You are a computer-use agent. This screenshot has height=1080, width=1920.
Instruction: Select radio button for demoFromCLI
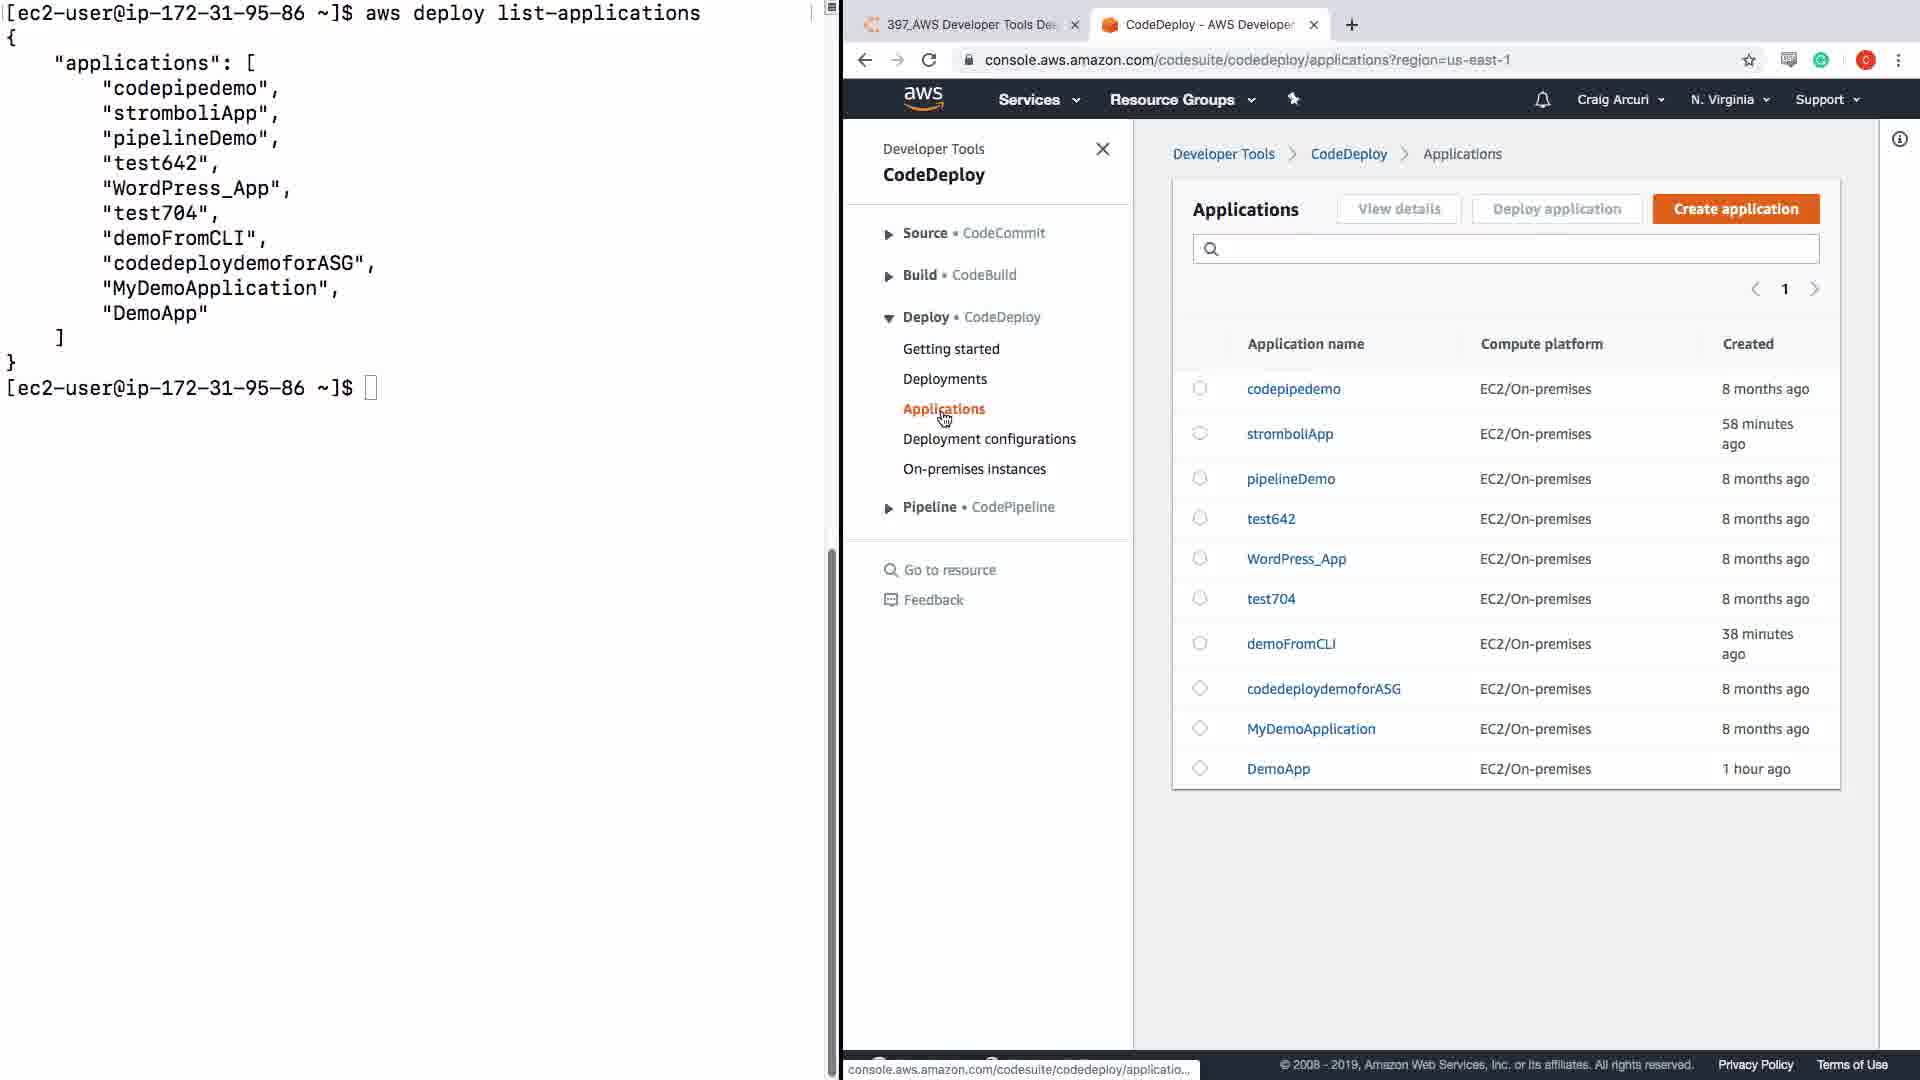1200,643
